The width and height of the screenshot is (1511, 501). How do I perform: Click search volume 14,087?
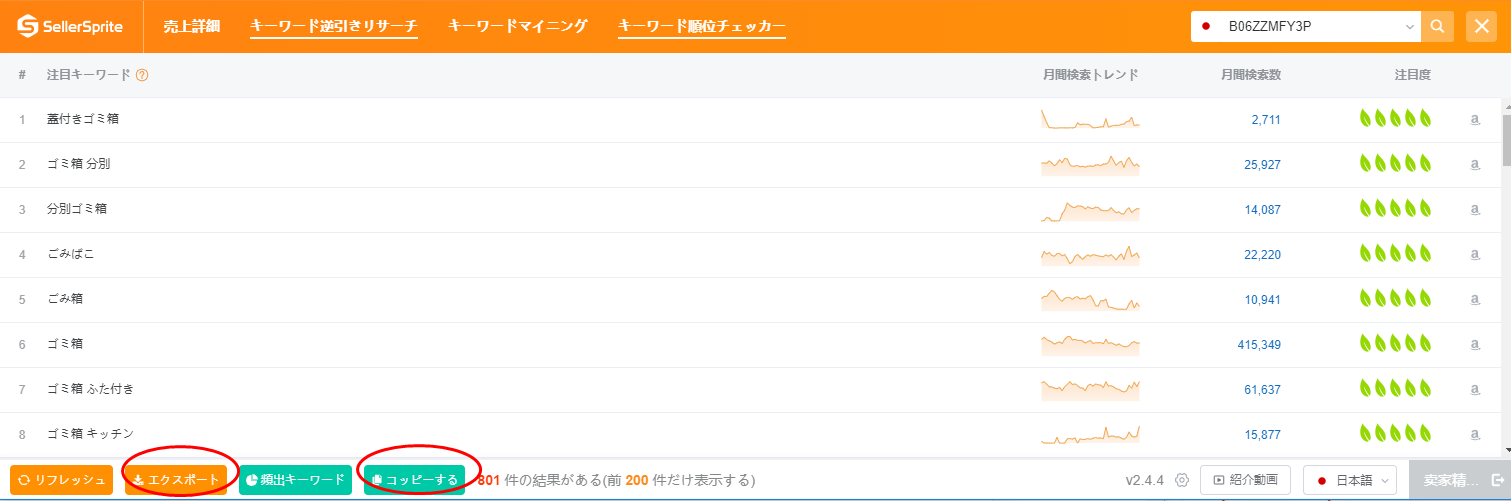(x=1263, y=210)
